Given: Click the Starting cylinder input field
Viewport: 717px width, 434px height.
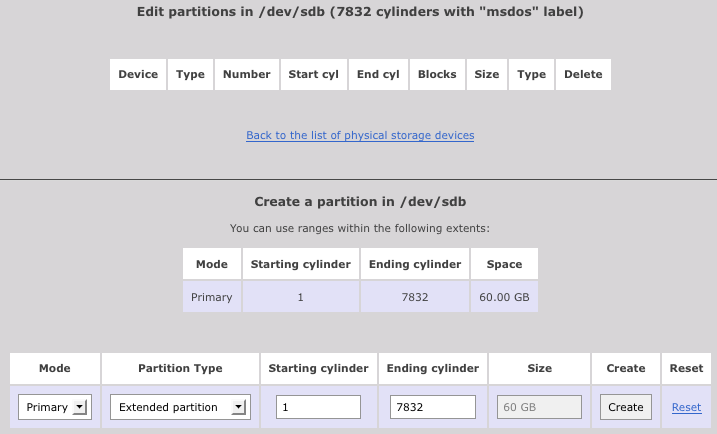Looking at the screenshot, I should [x=318, y=407].
